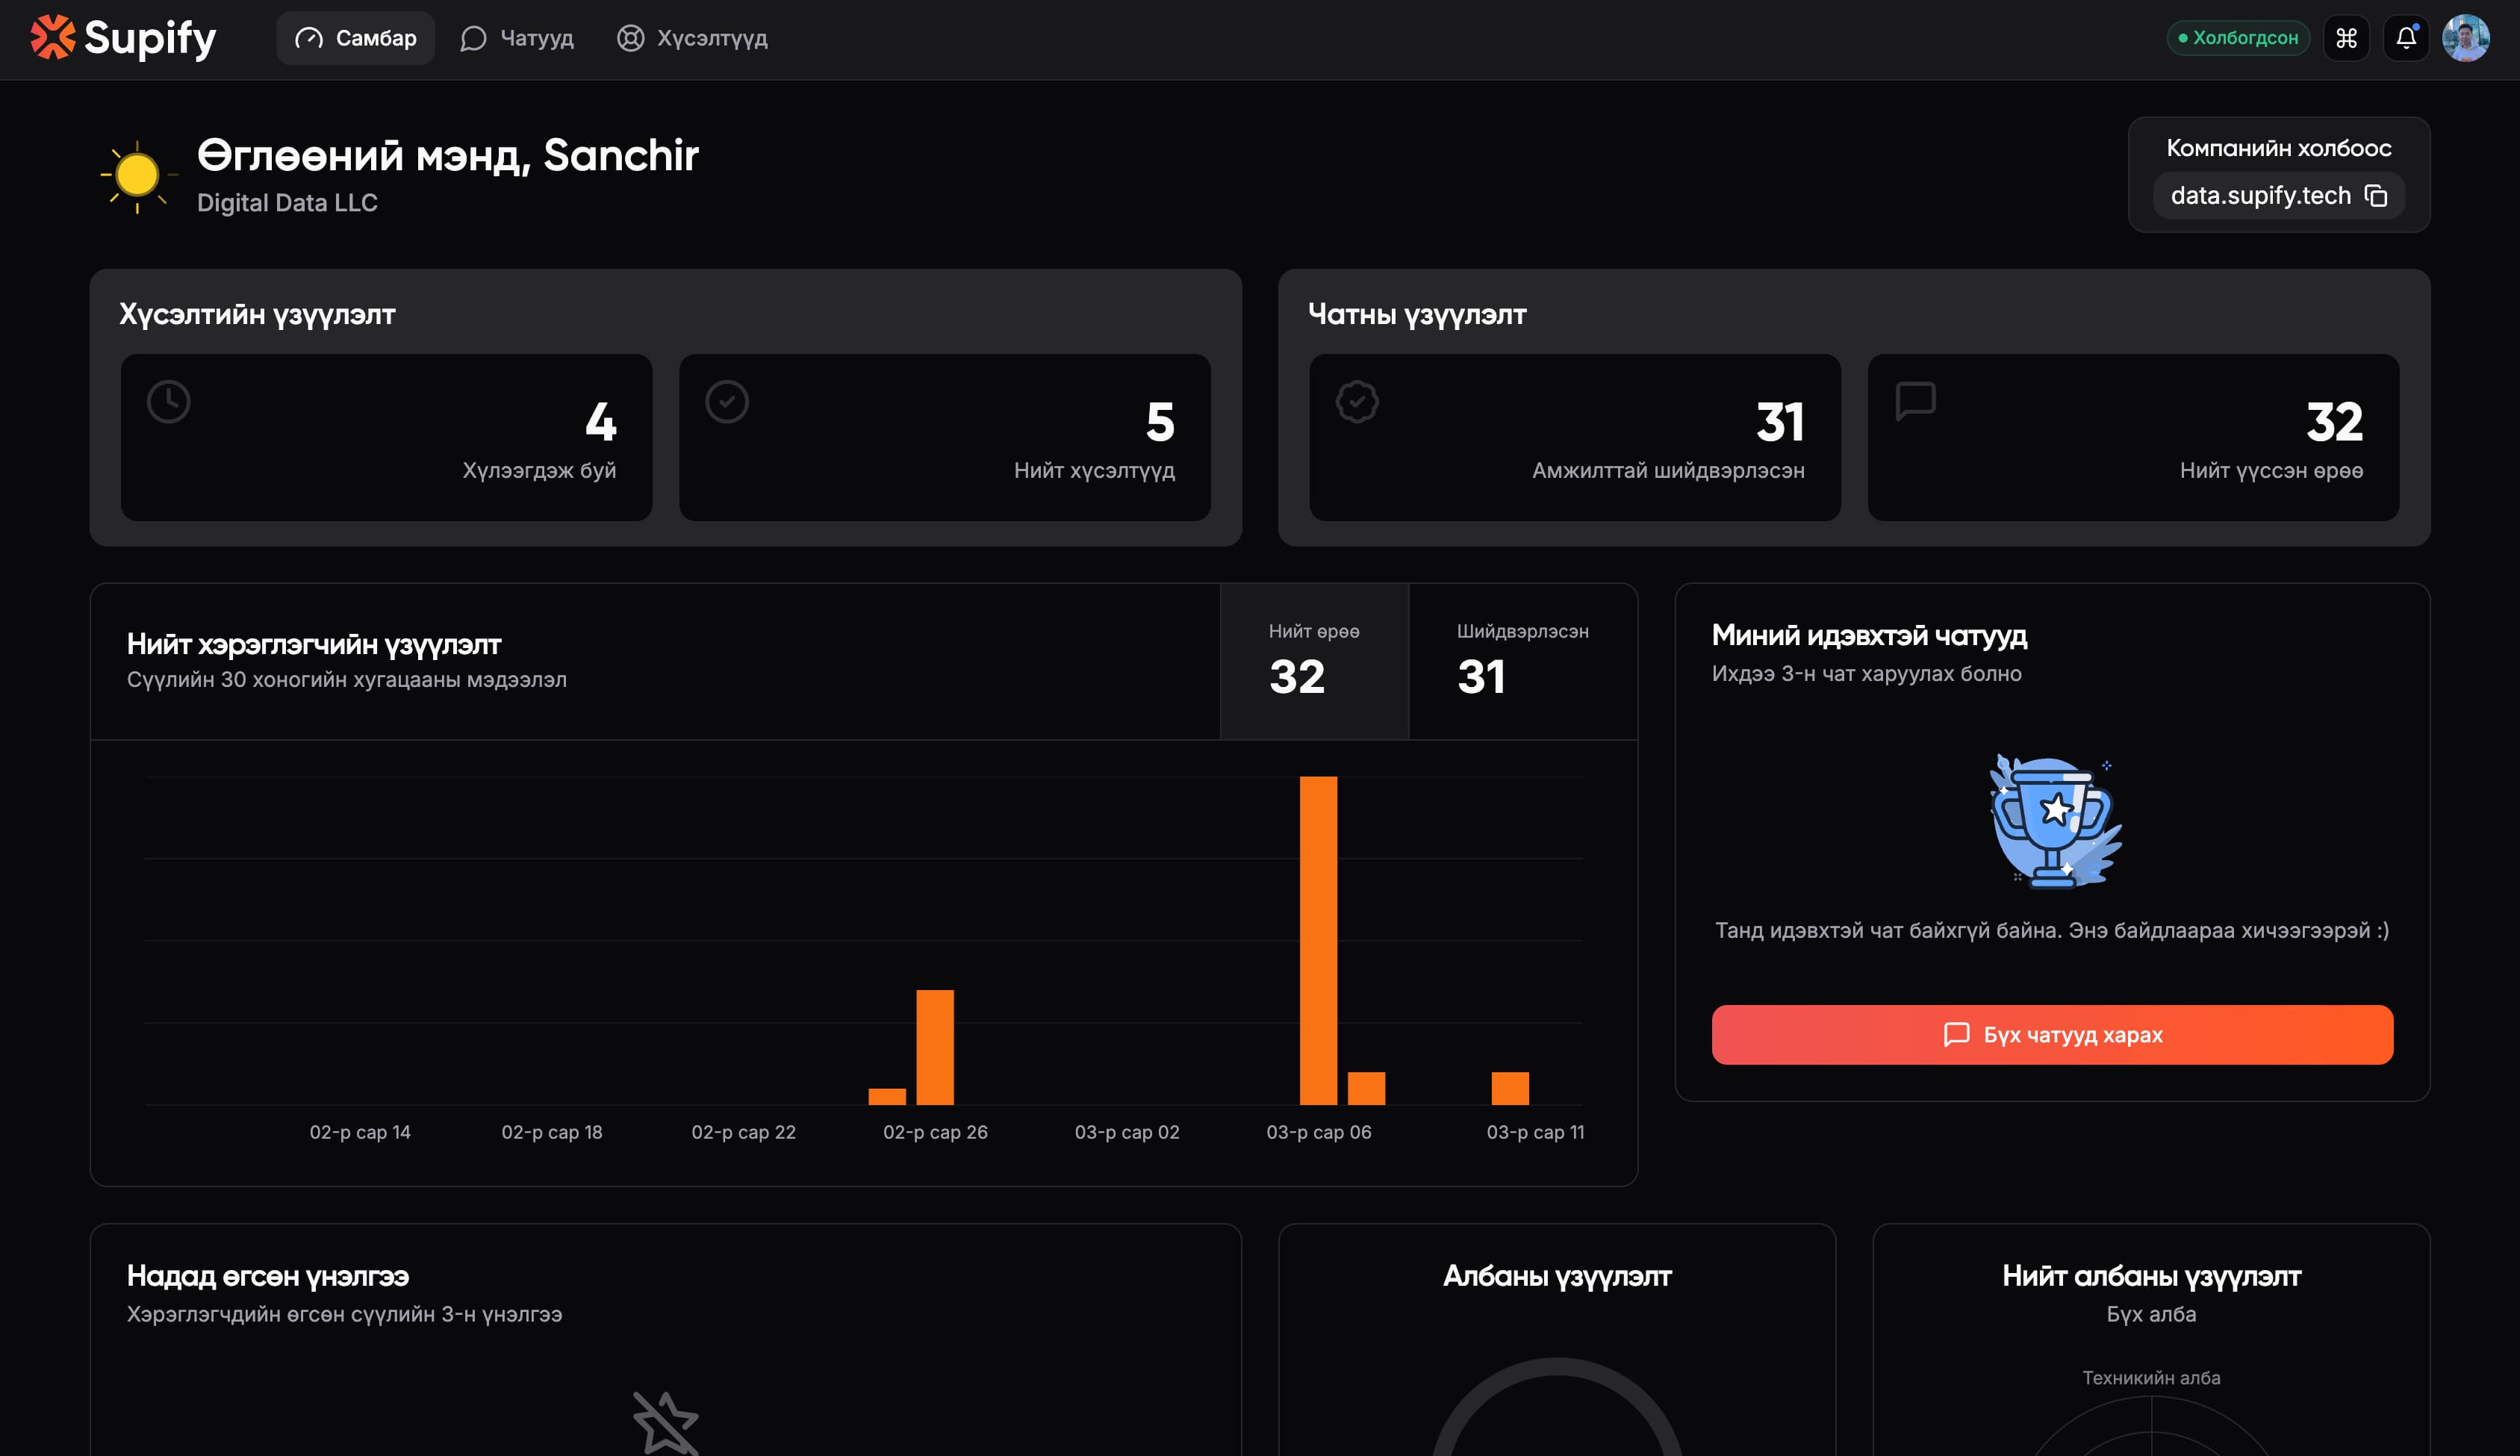Click the sun greeting icon
The image size is (2520, 1456).
point(137,175)
